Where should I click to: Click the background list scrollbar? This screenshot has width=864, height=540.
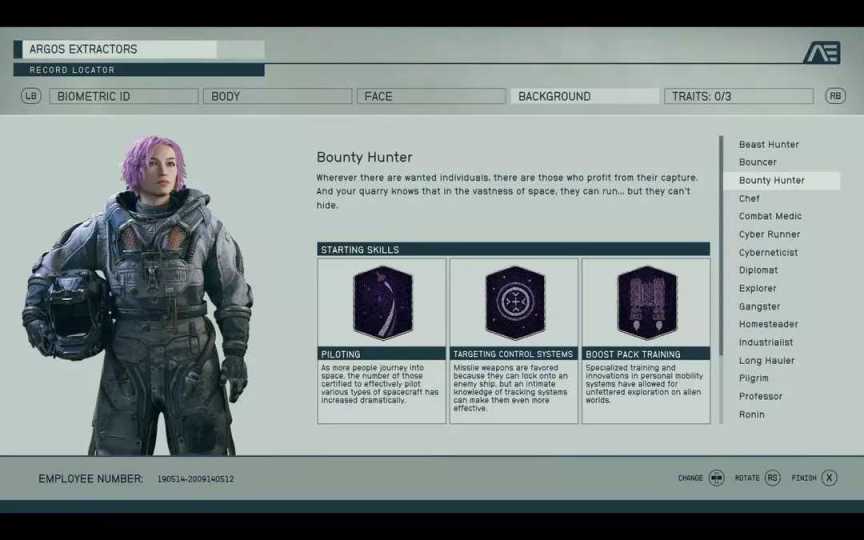click(x=721, y=248)
